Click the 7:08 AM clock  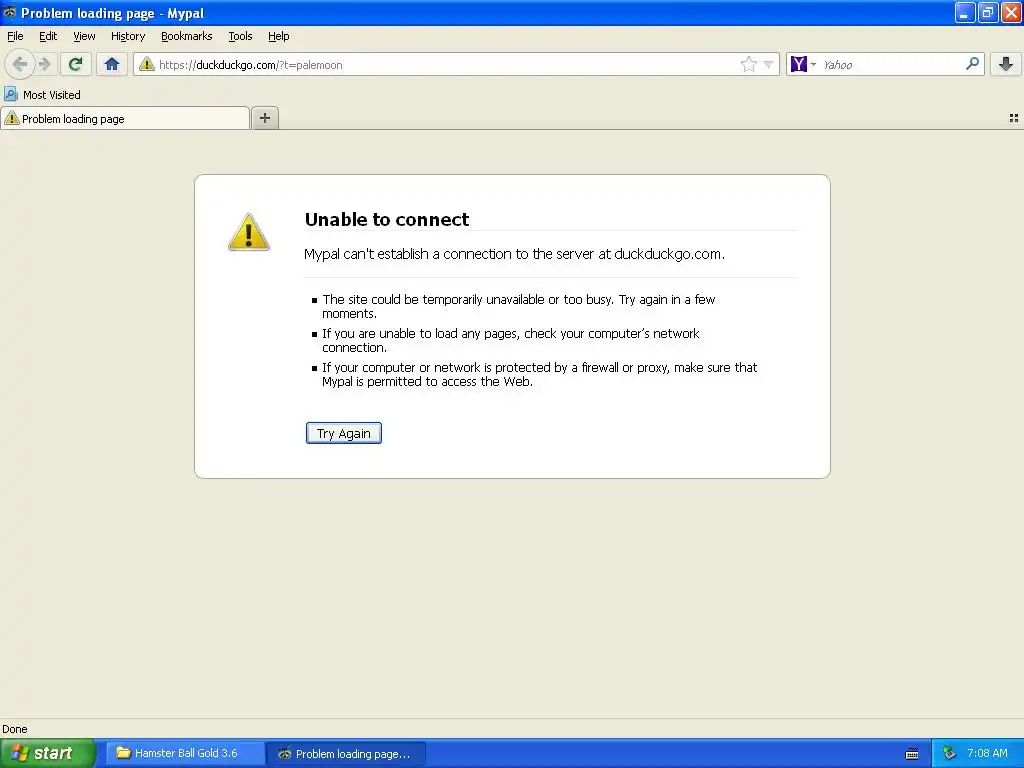[x=987, y=753]
